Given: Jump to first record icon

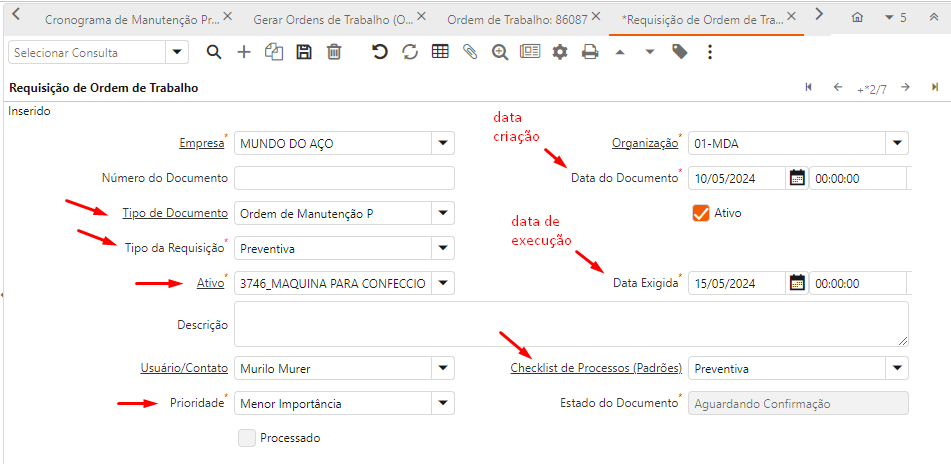Looking at the screenshot, I should coord(808,87).
